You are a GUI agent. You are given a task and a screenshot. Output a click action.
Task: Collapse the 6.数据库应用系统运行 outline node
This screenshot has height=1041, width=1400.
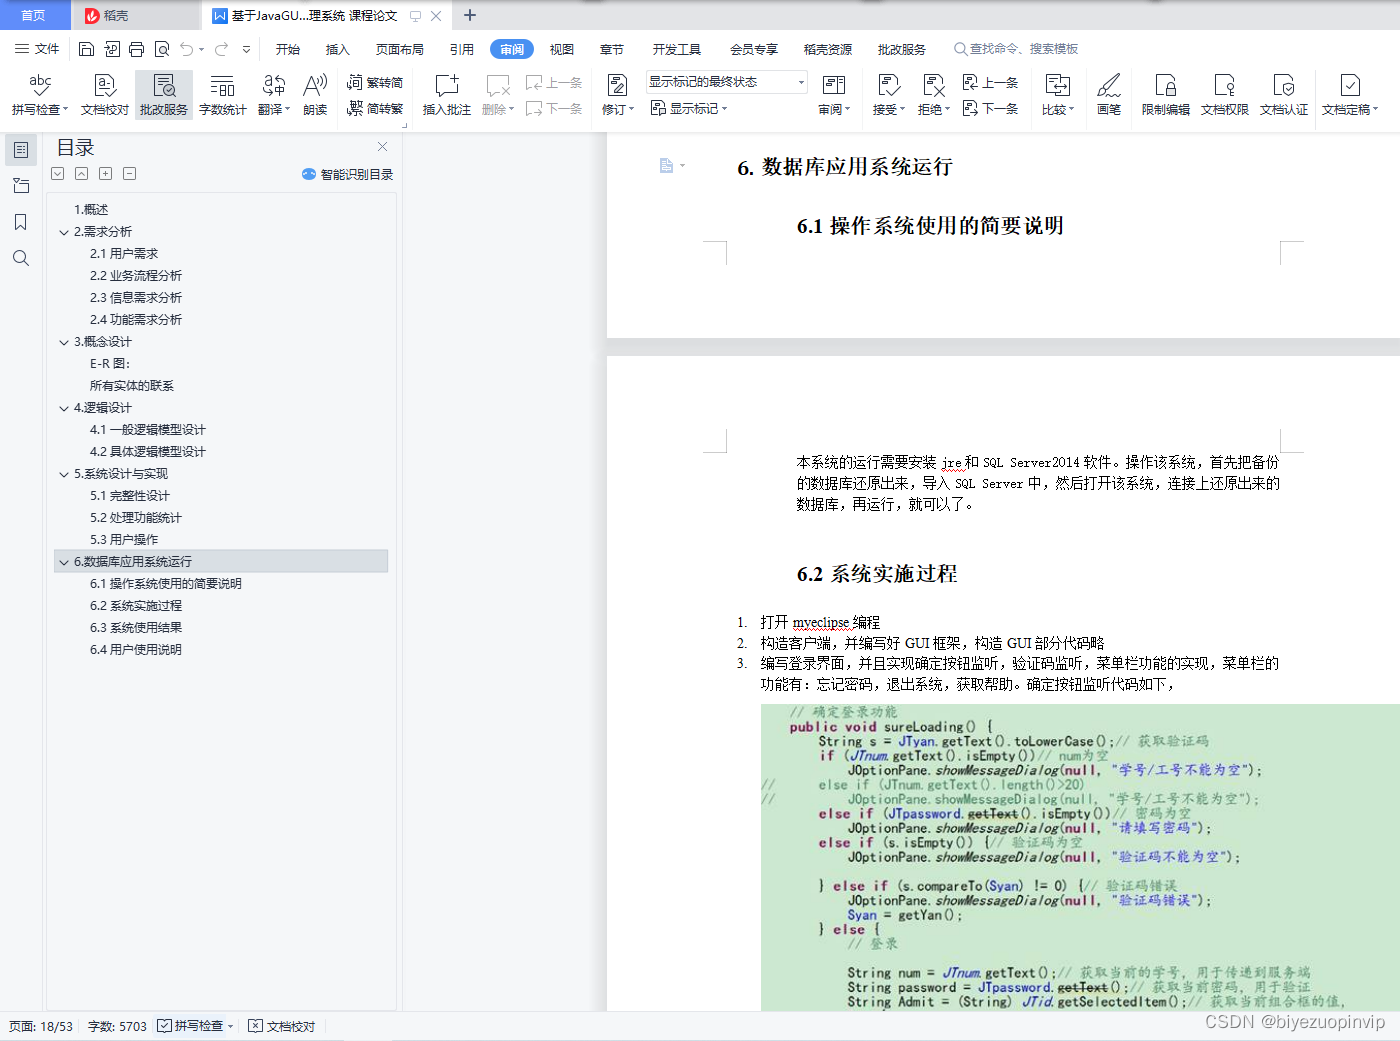coord(64,562)
